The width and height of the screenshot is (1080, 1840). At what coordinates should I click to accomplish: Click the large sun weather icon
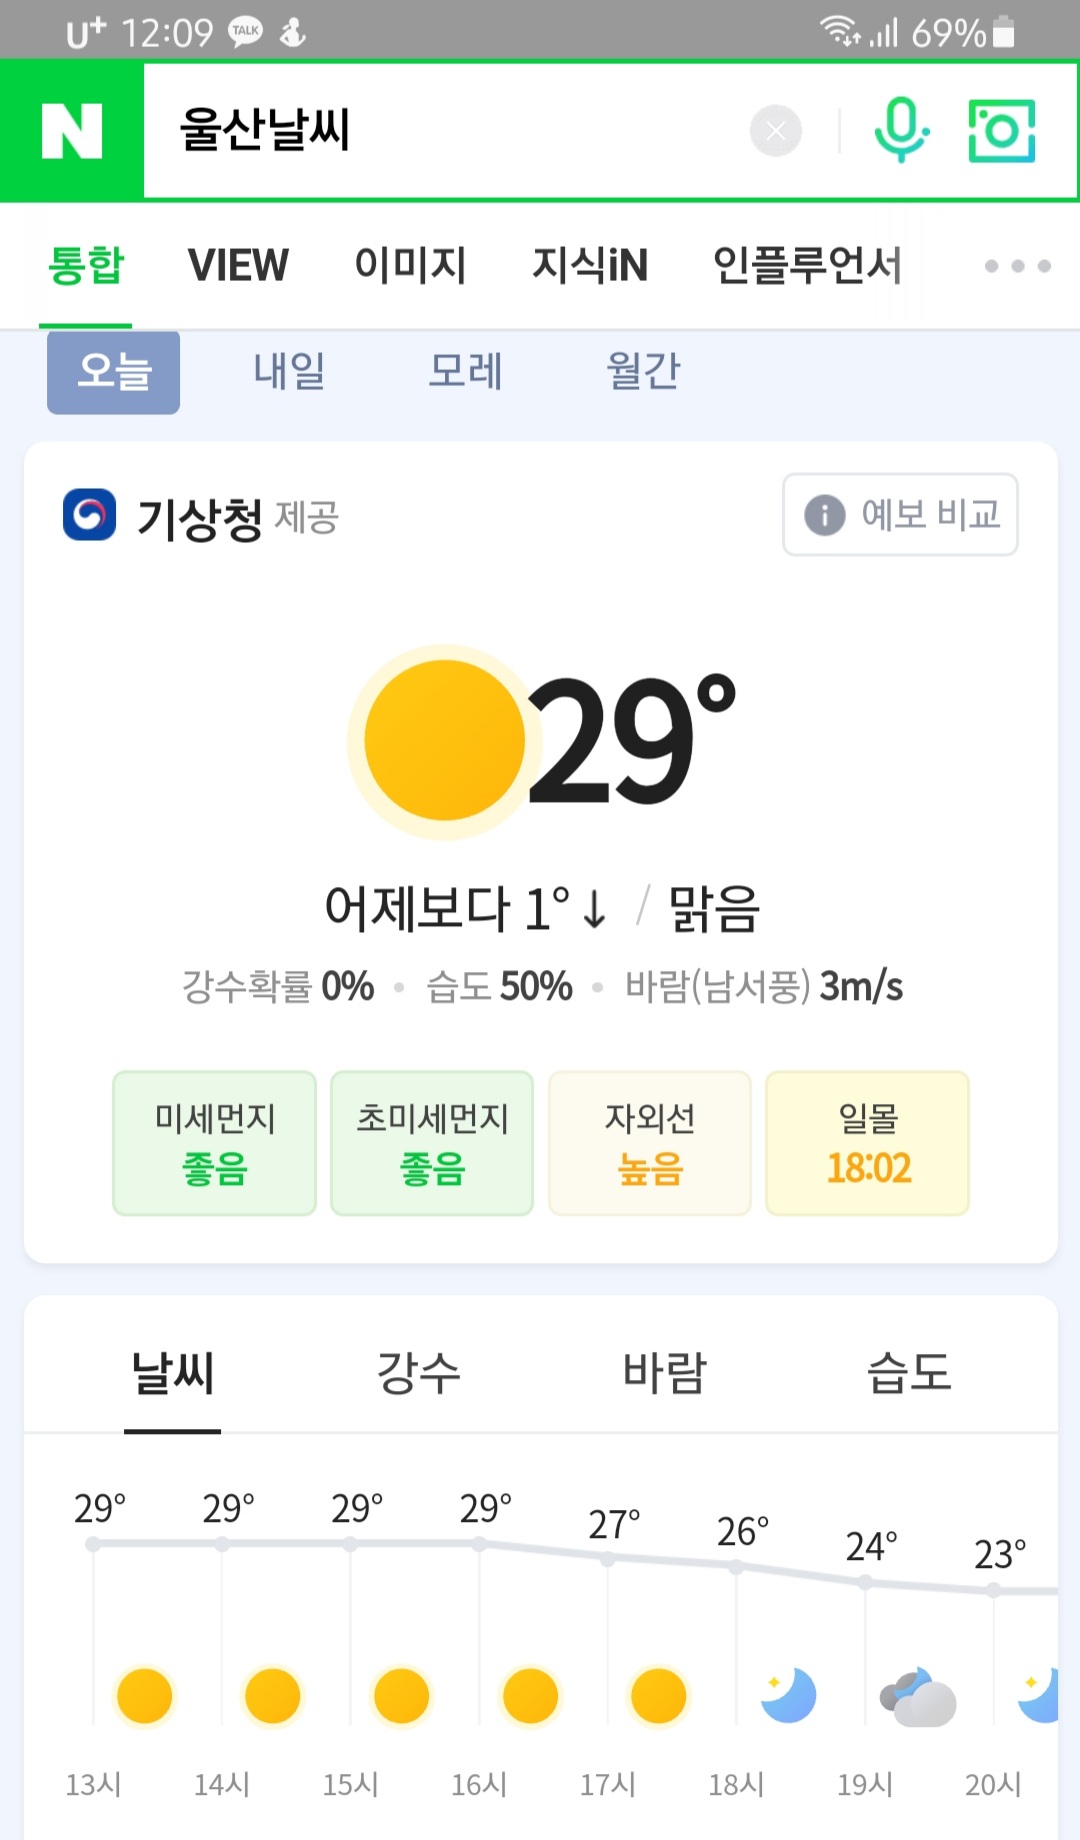point(444,741)
